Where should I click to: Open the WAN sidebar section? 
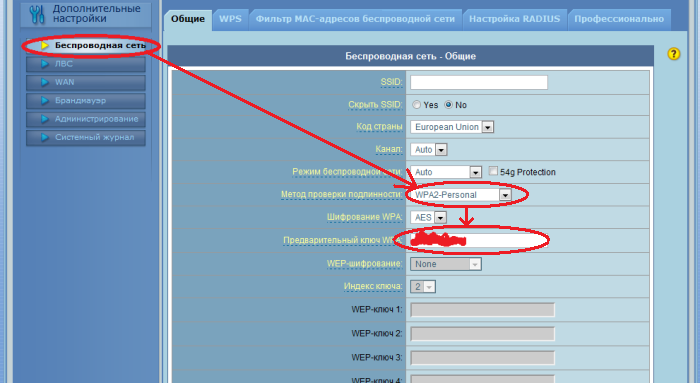tap(86, 82)
